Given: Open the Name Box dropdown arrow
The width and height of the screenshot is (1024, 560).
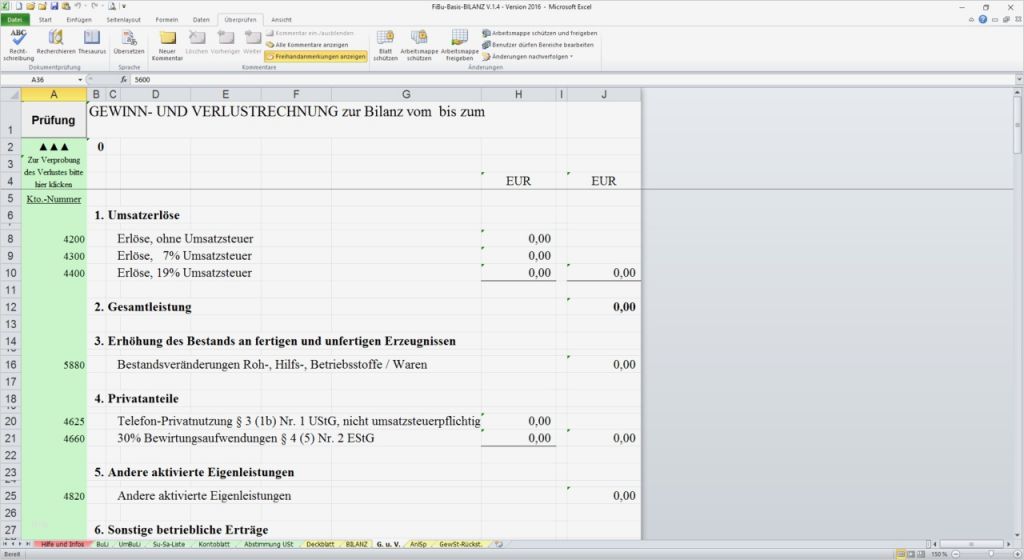Looking at the screenshot, I should pyautogui.click(x=80, y=80).
